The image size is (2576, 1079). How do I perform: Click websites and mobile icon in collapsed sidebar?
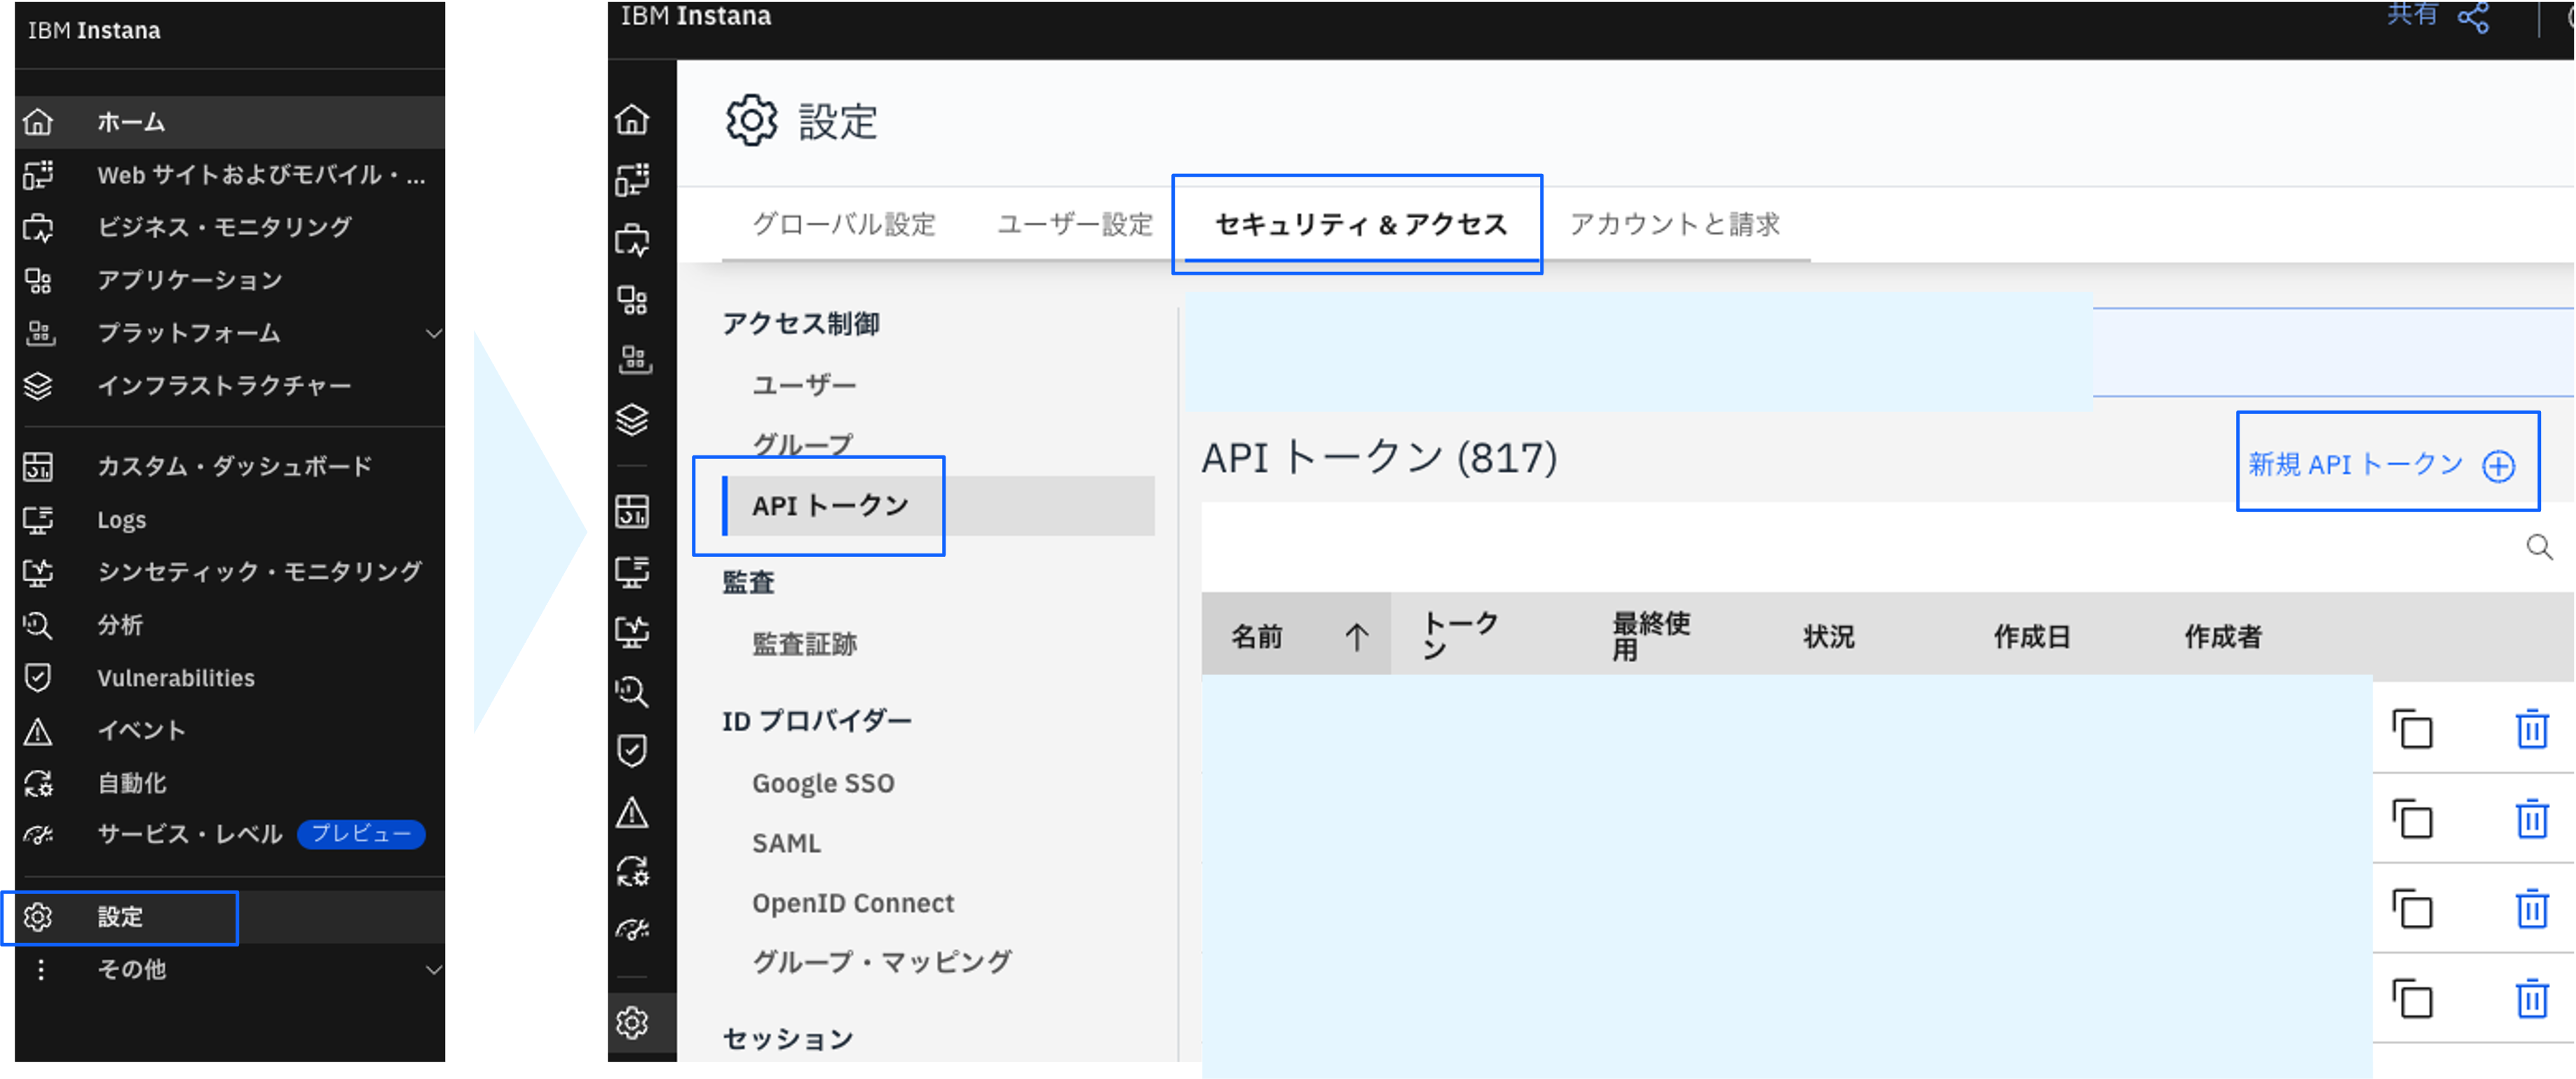(632, 180)
